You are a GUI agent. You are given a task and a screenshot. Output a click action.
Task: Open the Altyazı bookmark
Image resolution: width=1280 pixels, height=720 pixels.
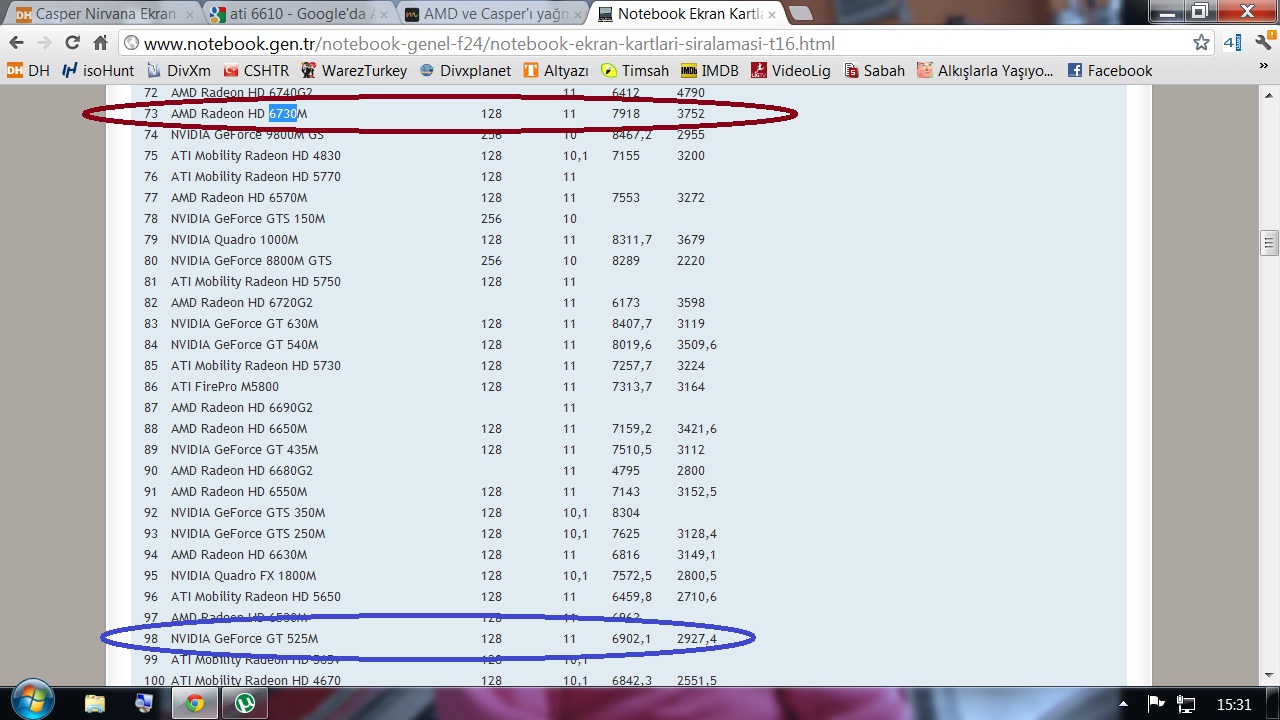(556, 71)
